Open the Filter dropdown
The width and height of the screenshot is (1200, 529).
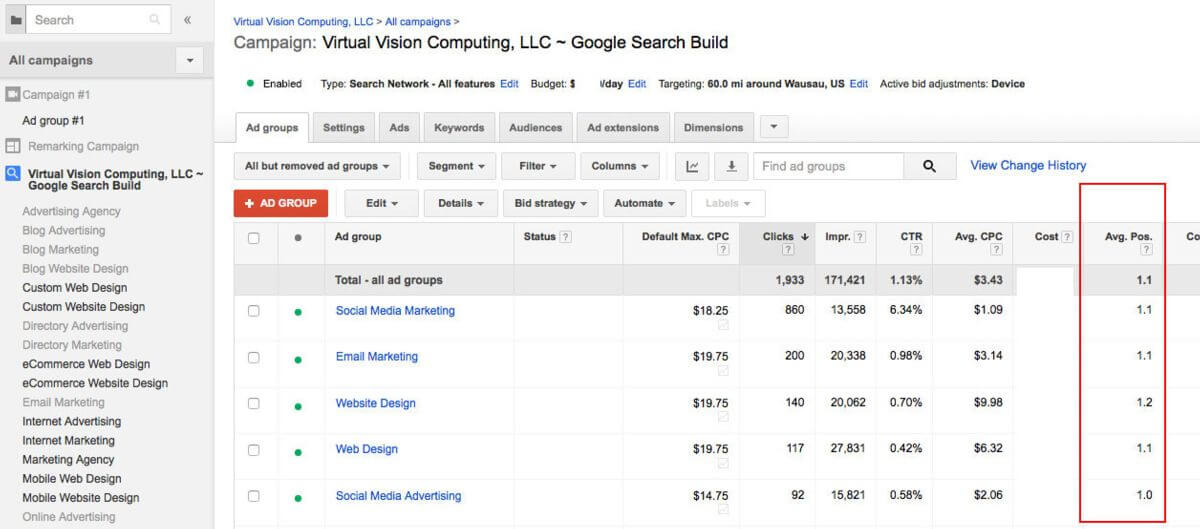pyautogui.click(x=538, y=166)
